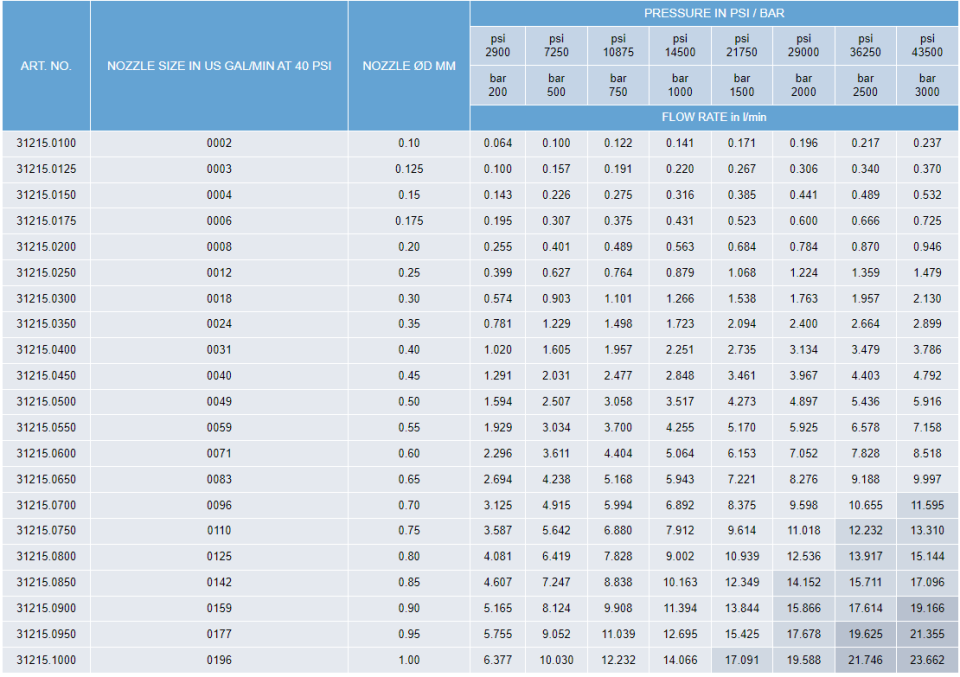Click nozzle diameter 0.175 cell
The image size is (960, 677).
(x=409, y=221)
